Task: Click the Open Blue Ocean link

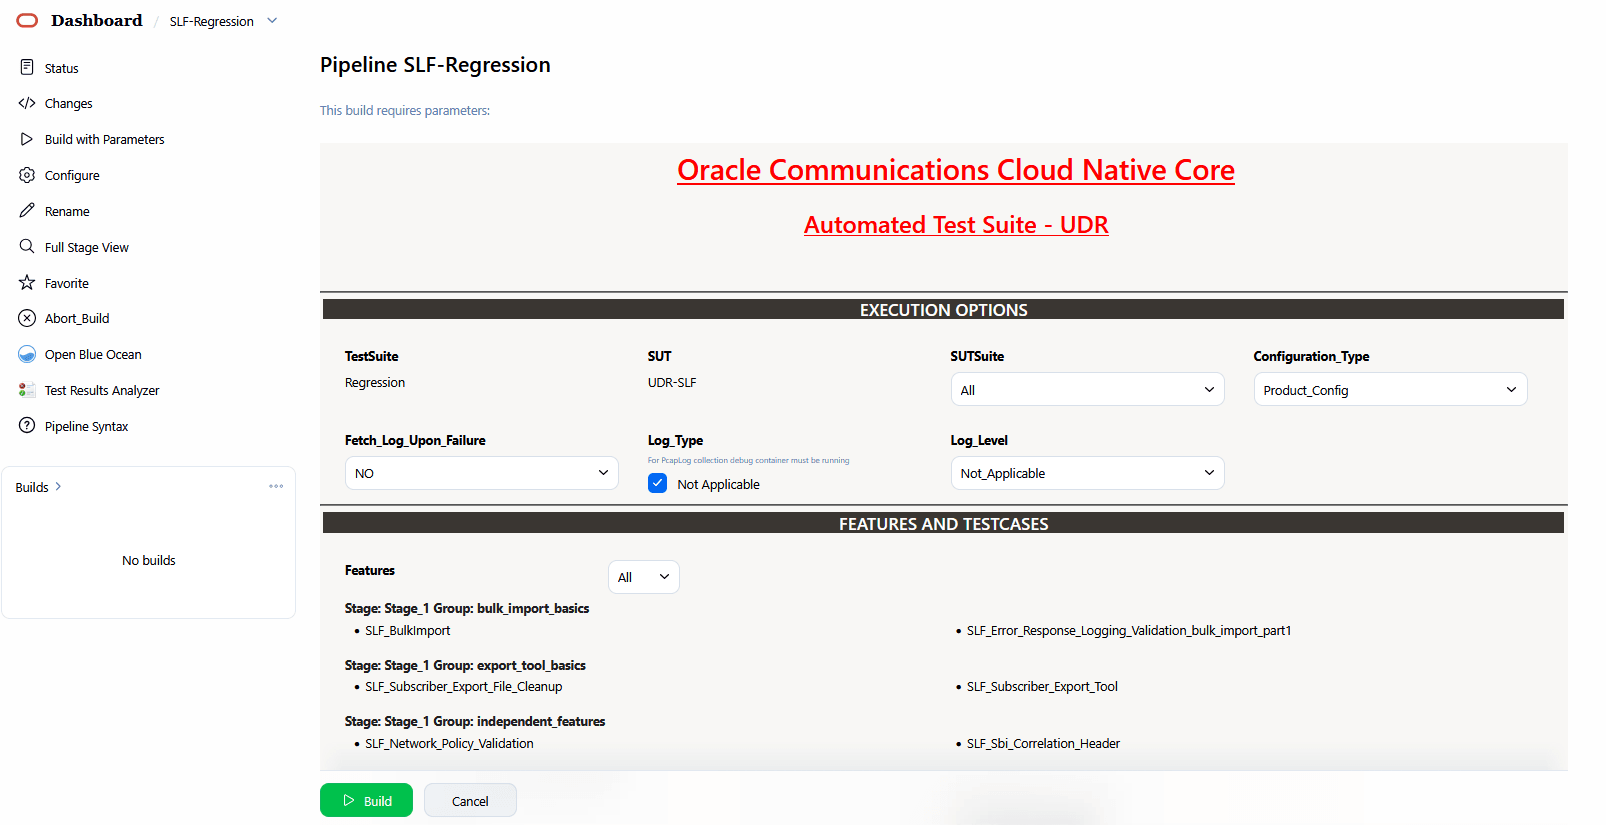Action: 93,355
